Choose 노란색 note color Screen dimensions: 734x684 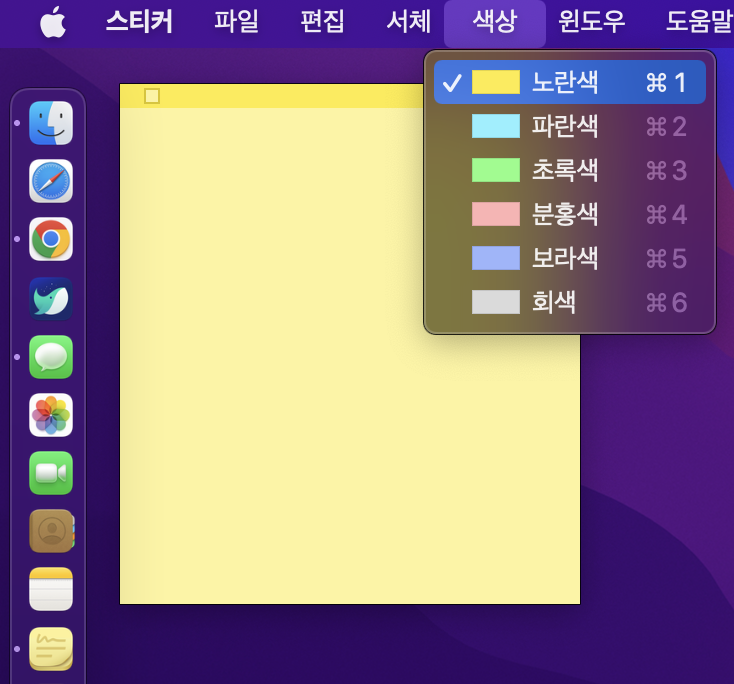click(570, 82)
